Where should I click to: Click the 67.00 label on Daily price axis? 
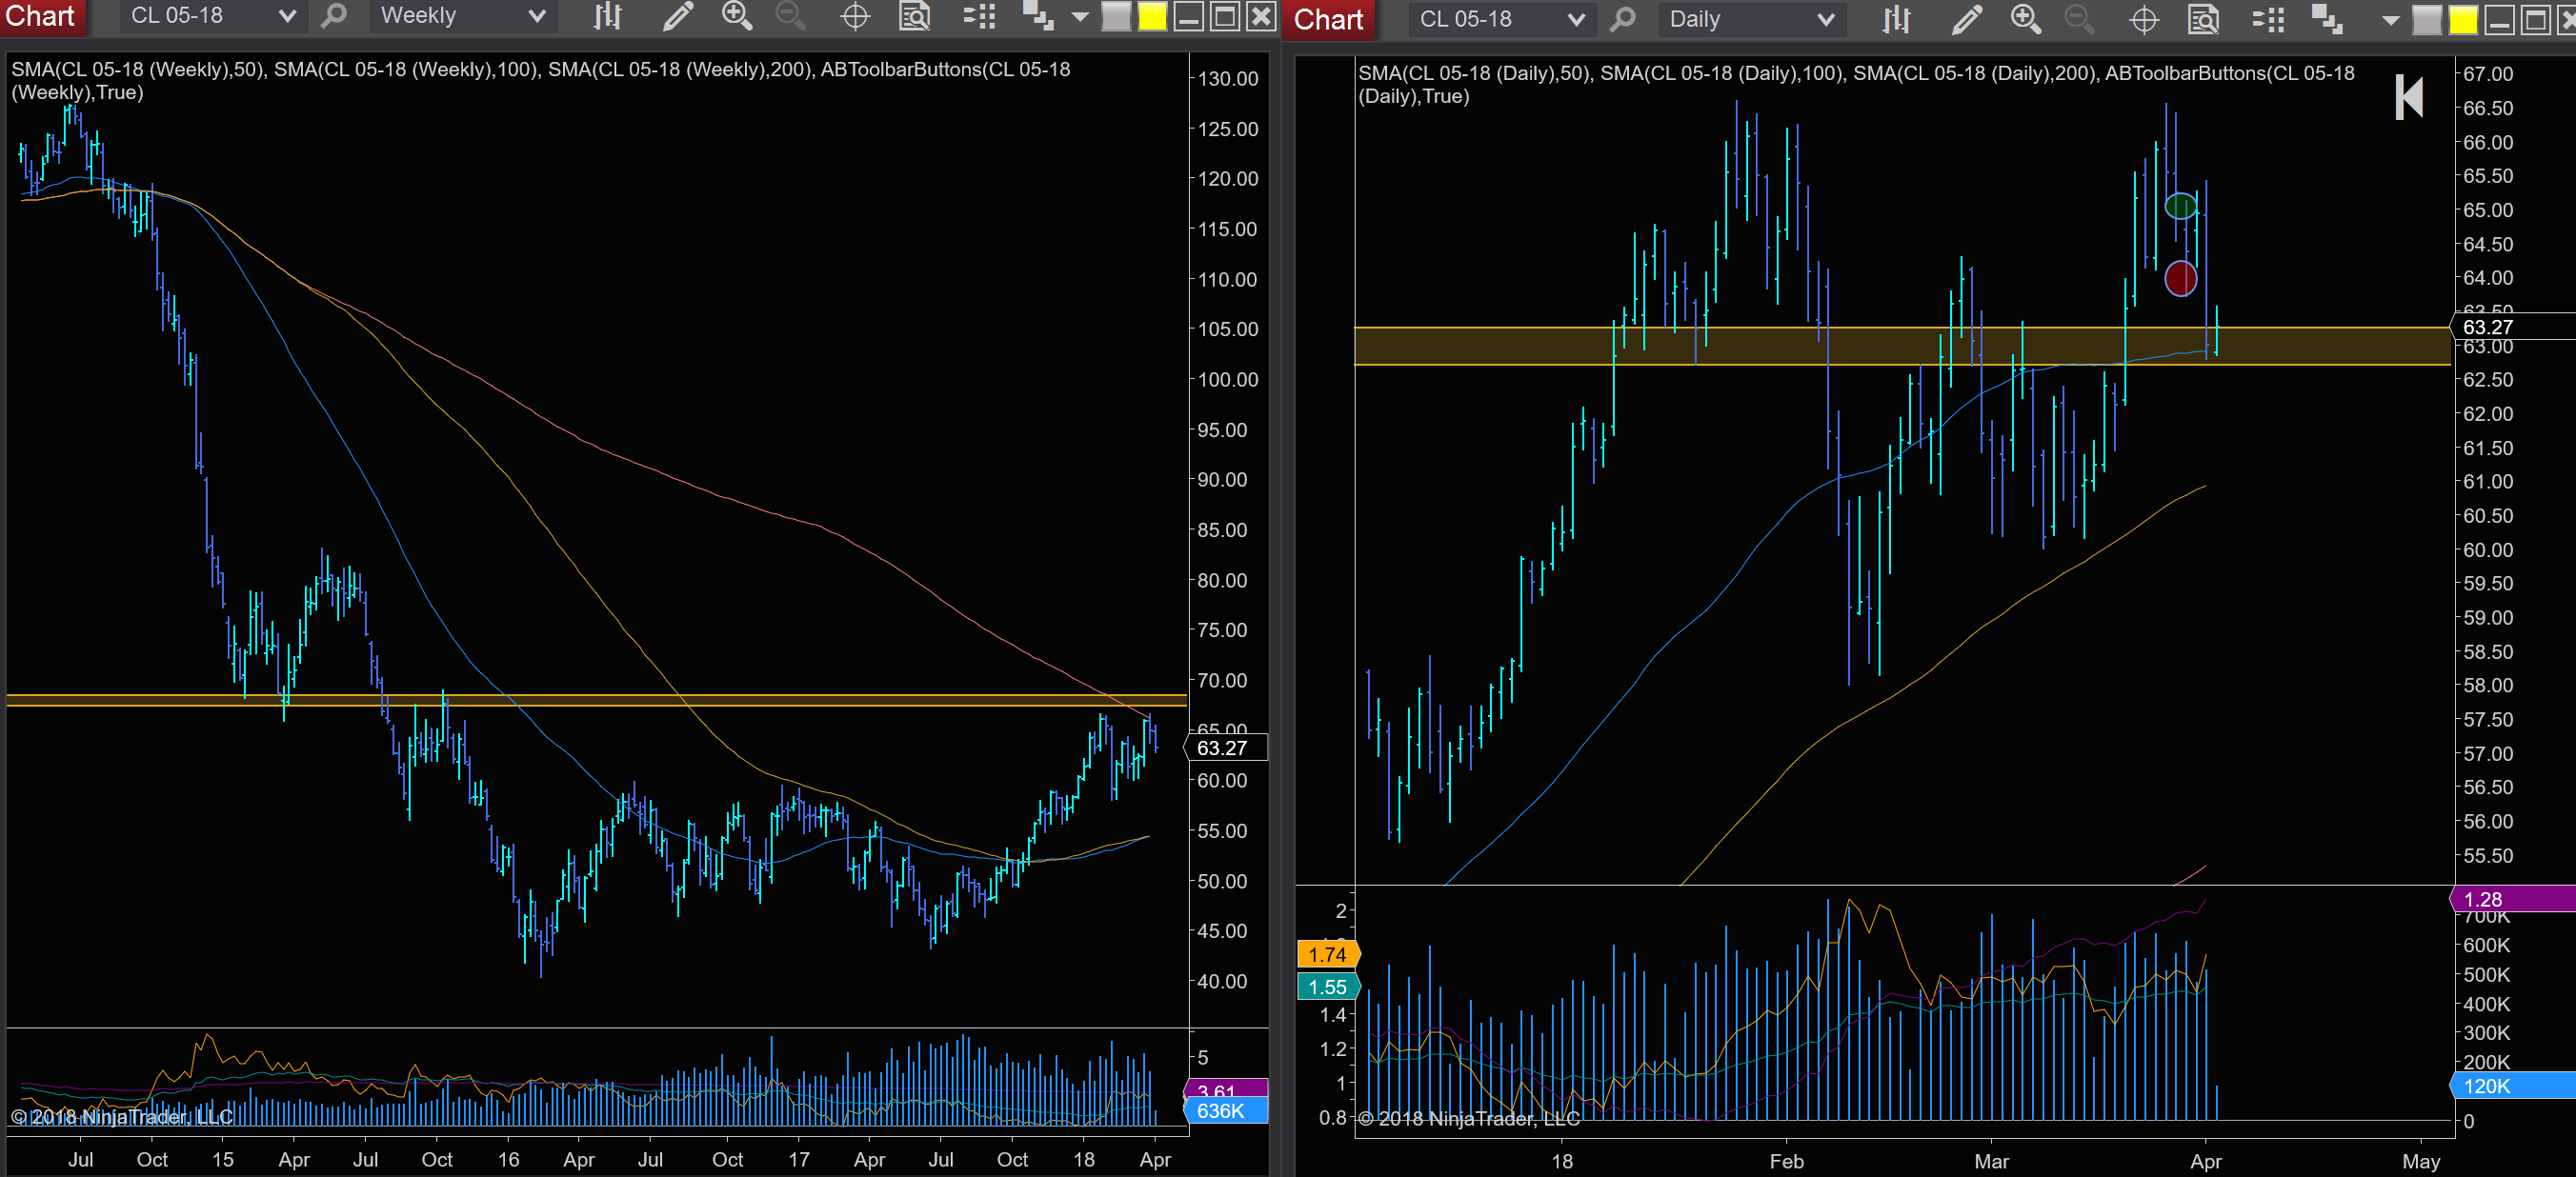click(2488, 74)
